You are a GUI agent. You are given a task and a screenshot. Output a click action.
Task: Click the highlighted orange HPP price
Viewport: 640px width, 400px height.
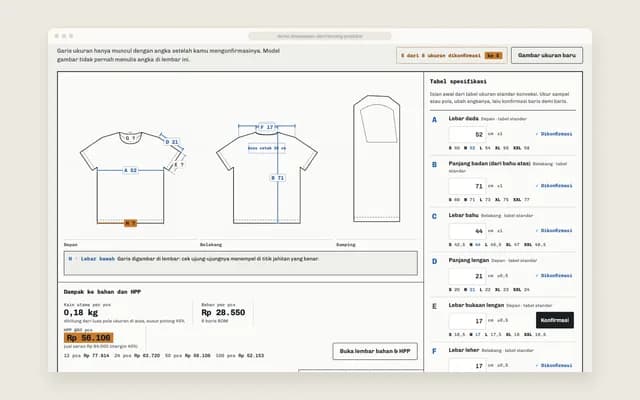coord(89,338)
